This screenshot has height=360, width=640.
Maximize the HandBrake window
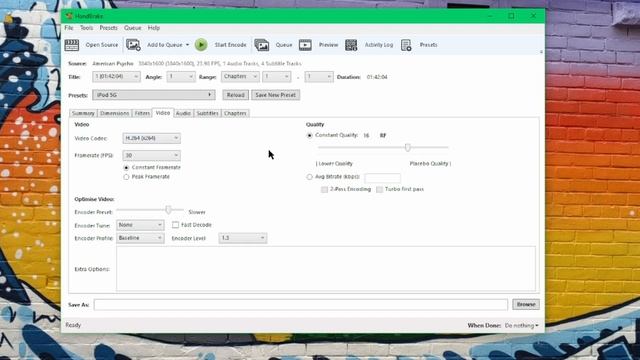point(511,16)
